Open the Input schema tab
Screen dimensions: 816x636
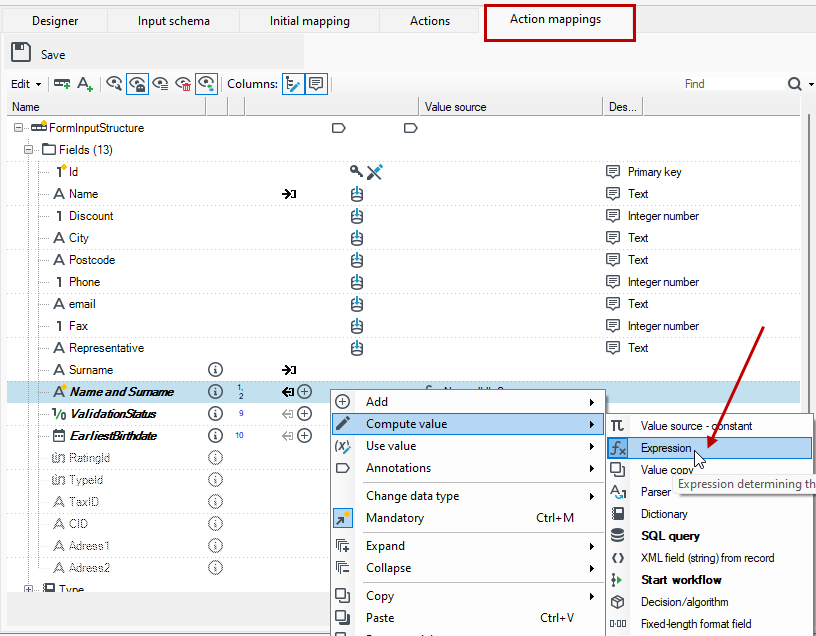[174, 21]
